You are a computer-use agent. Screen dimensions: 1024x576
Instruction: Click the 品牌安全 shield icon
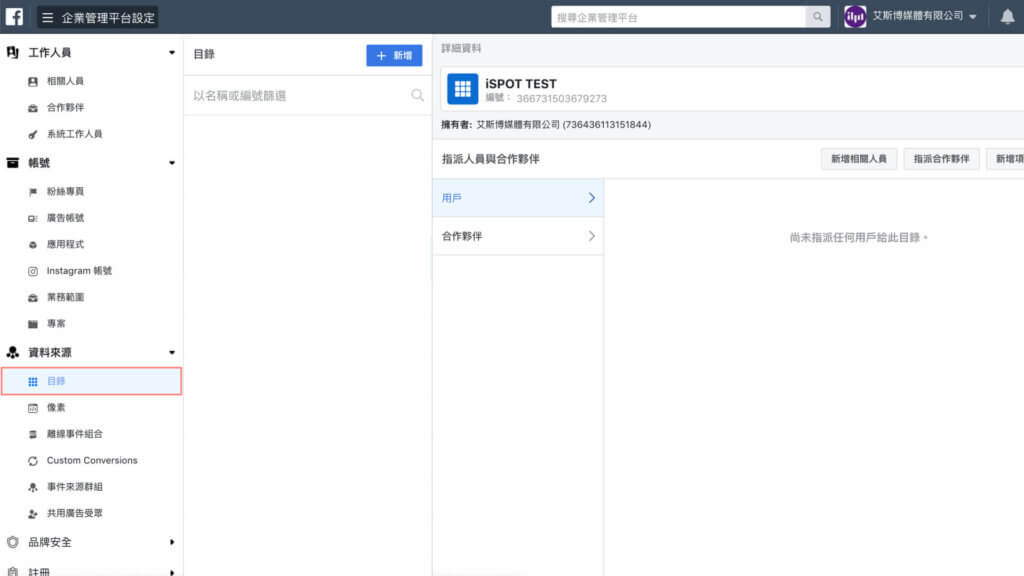[x=12, y=542]
